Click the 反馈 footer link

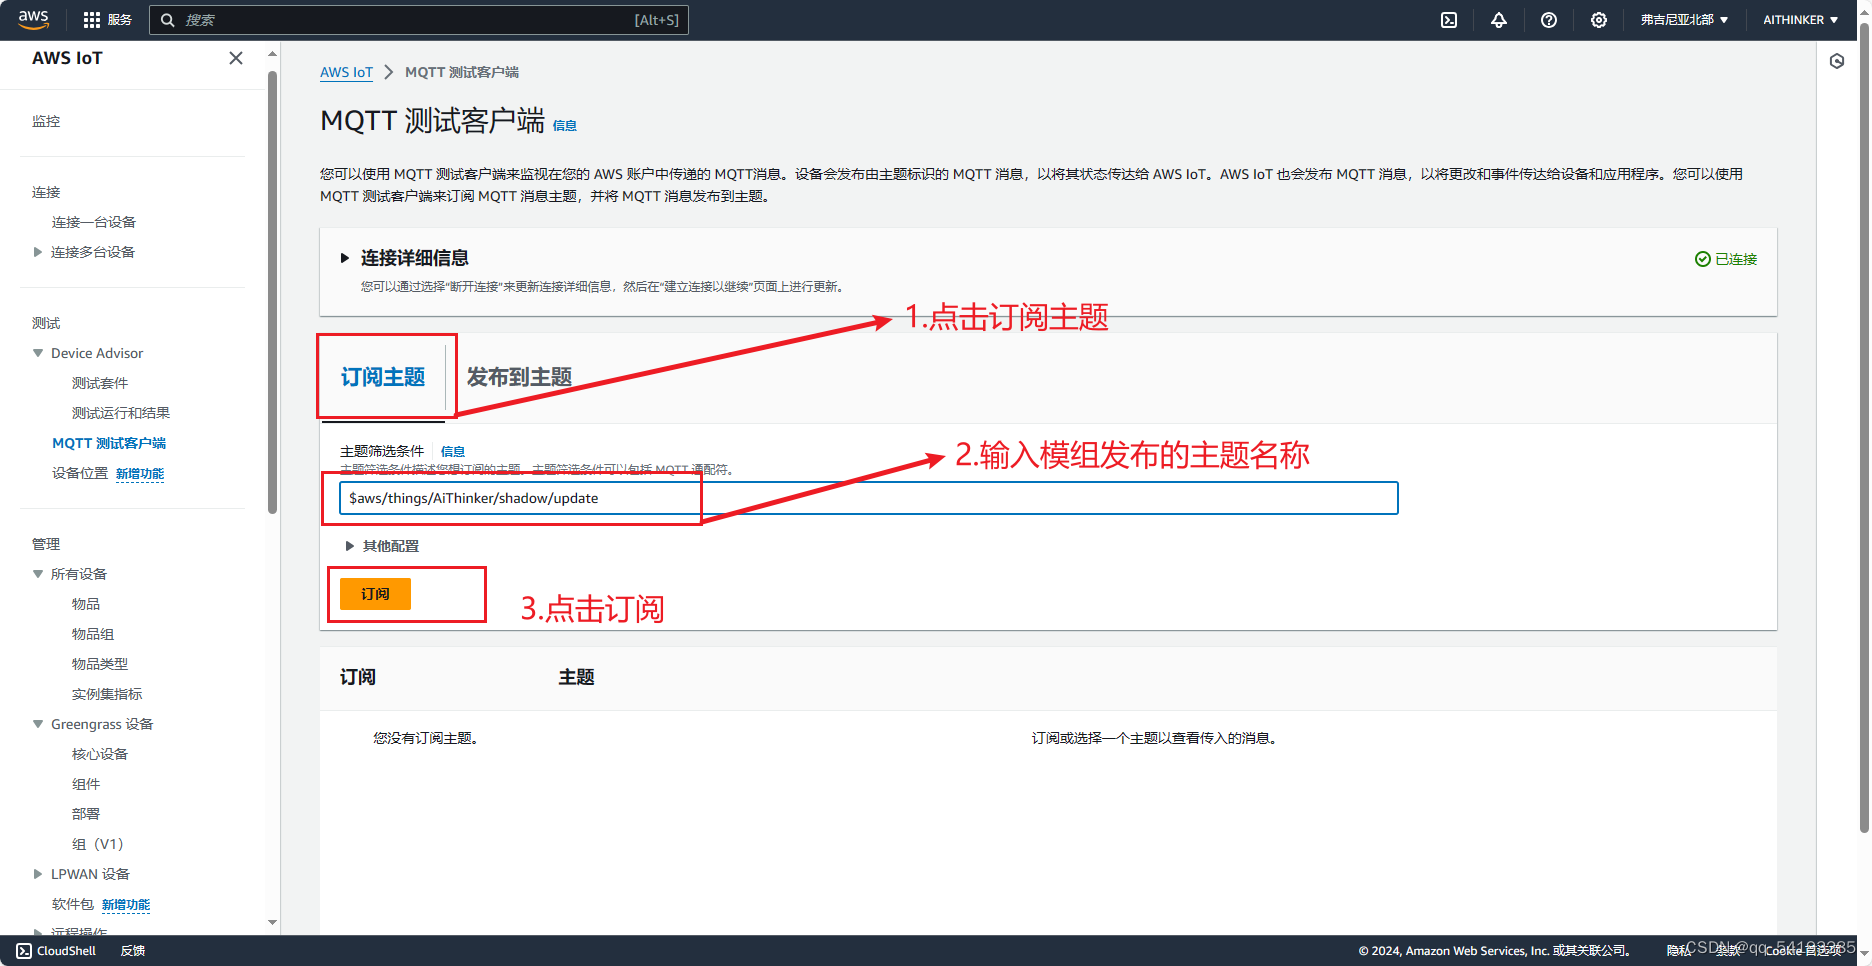pos(133,951)
